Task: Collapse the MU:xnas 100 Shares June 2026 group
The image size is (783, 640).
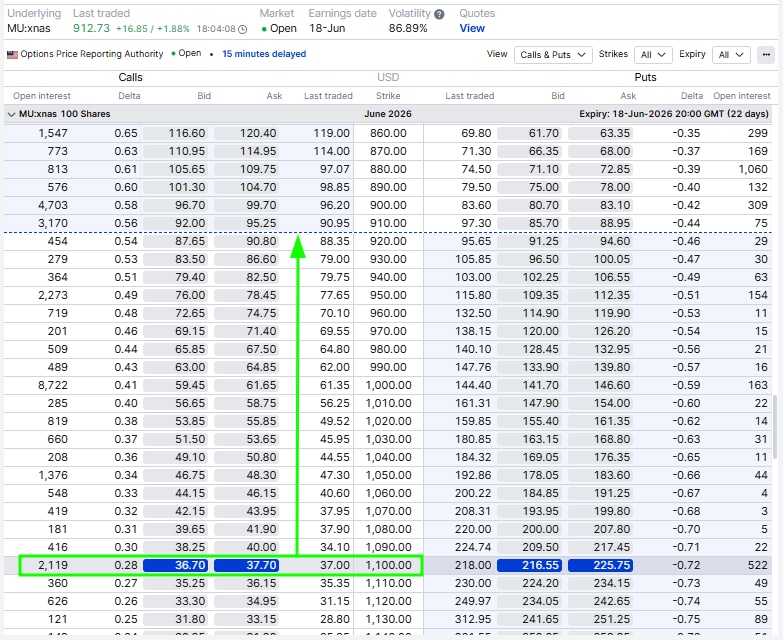Action: 11,114
